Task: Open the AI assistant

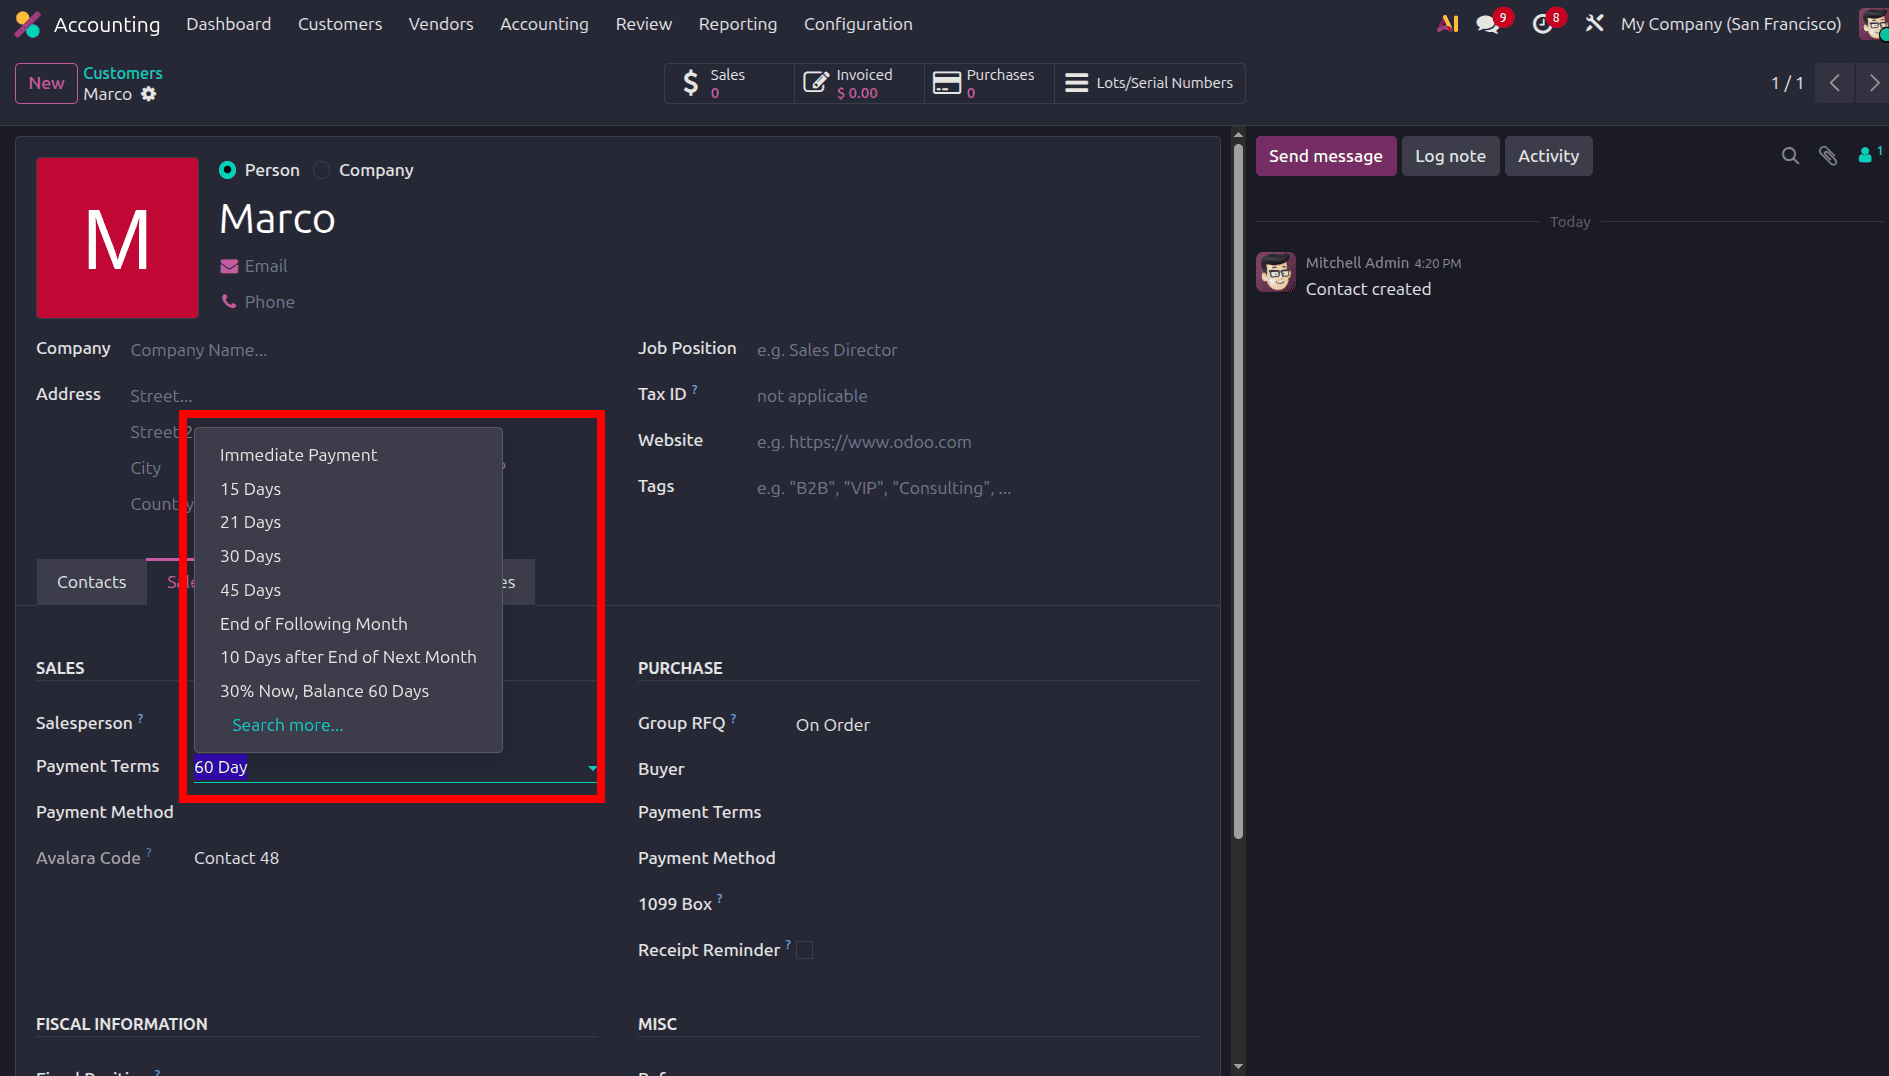Action: 1447,23
